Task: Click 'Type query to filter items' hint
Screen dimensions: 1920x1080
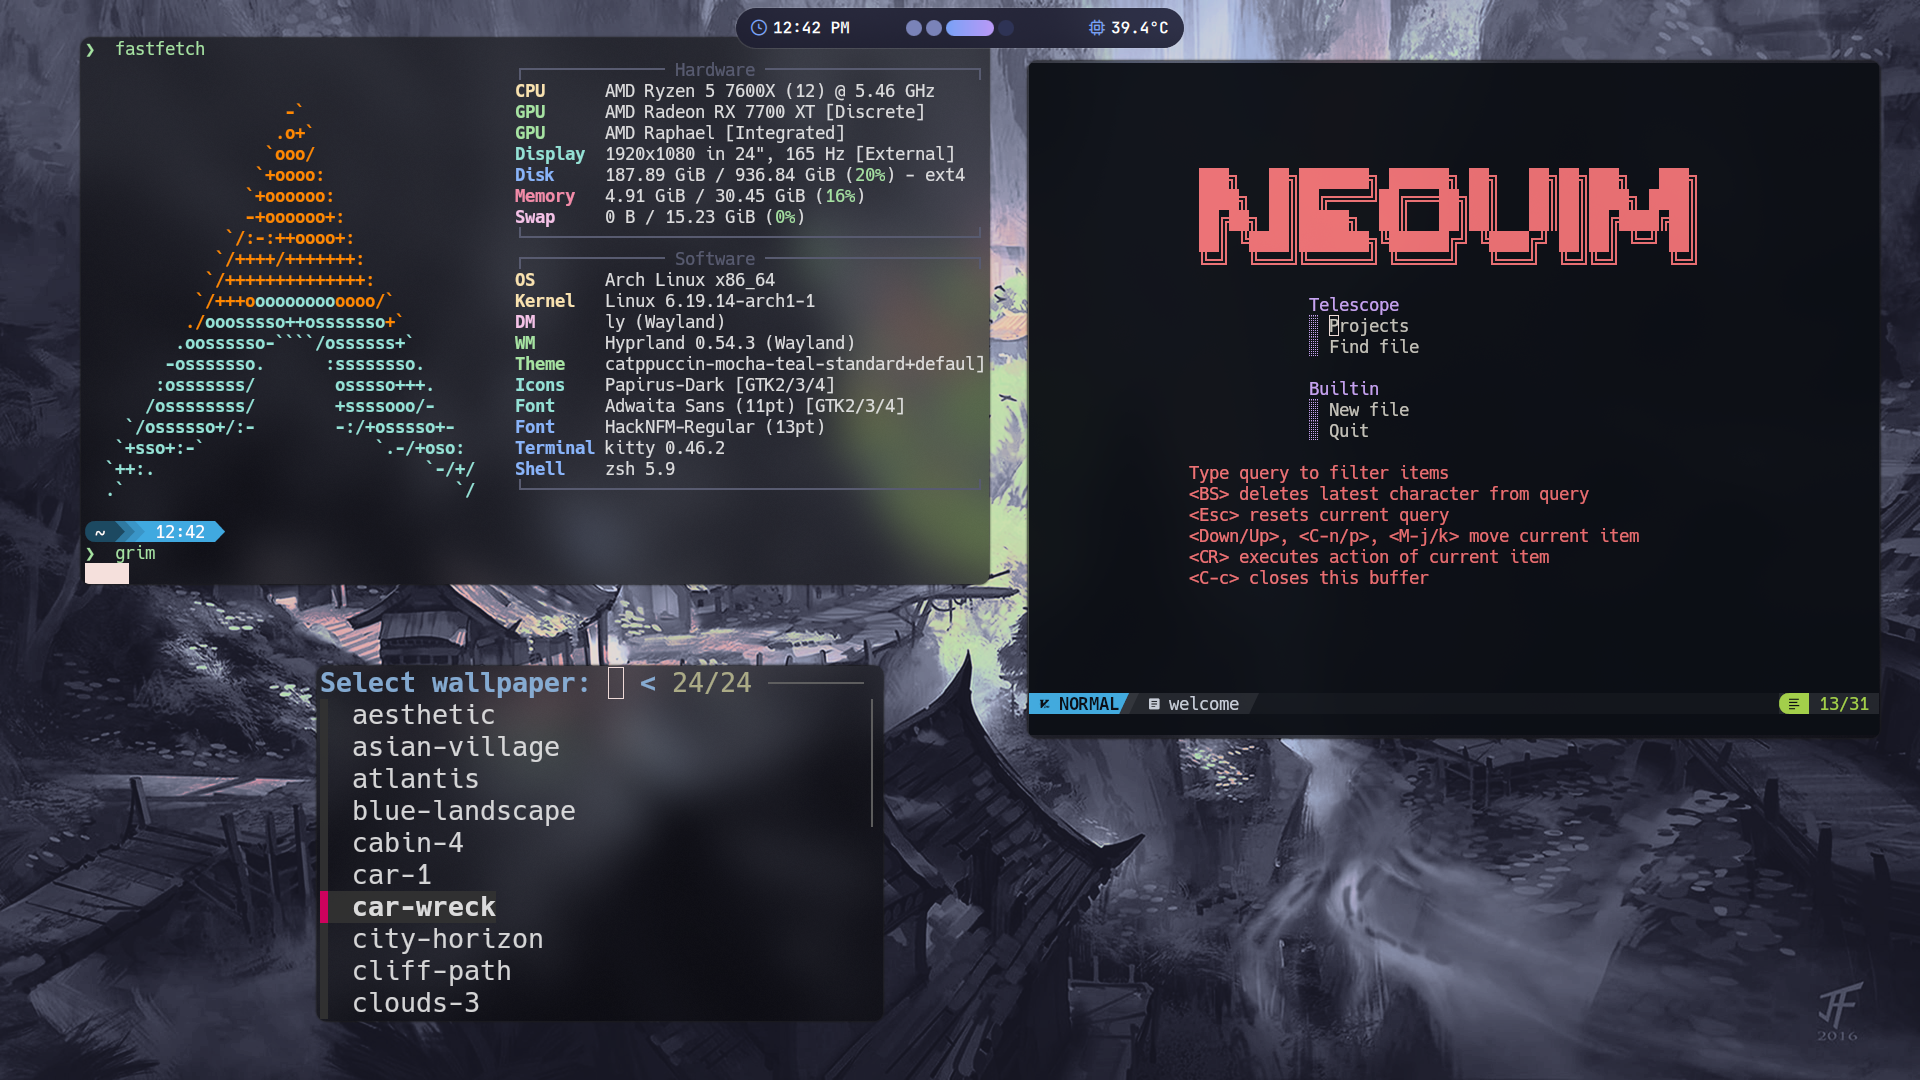Action: pyautogui.click(x=1319, y=473)
